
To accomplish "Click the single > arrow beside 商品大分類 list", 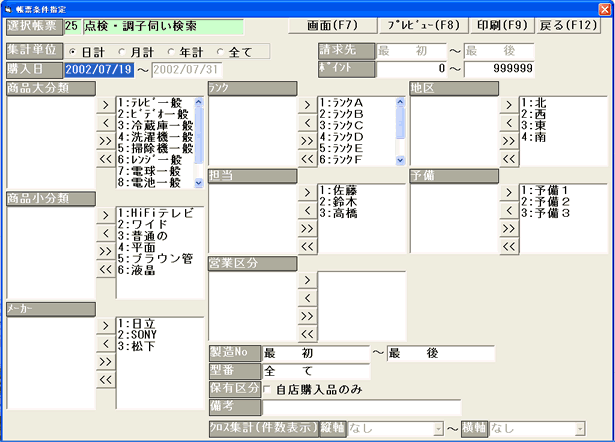I will 105,102.
